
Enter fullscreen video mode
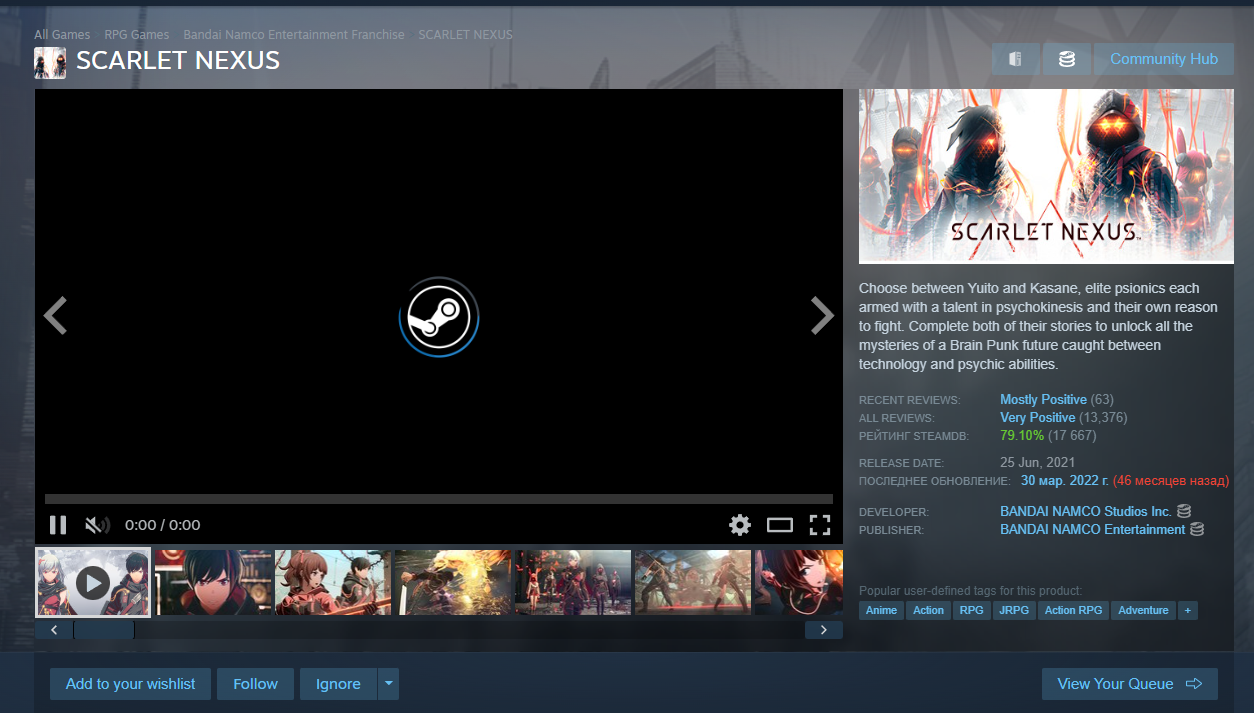(x=820, y=524)
